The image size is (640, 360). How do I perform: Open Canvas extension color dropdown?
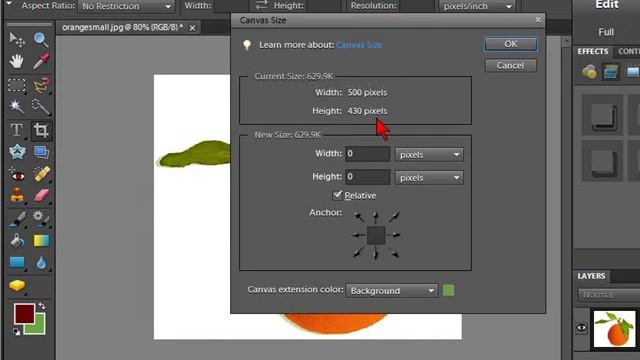[392, 291]
